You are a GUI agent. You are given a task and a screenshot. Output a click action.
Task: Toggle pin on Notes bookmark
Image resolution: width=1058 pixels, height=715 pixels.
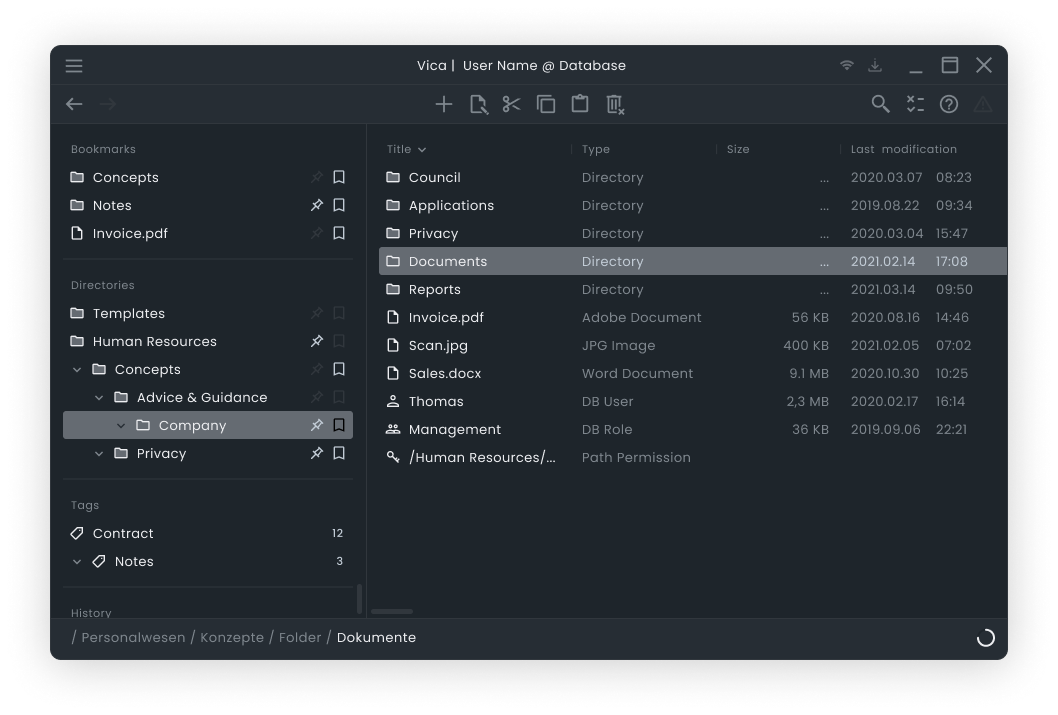coord(317,205)
